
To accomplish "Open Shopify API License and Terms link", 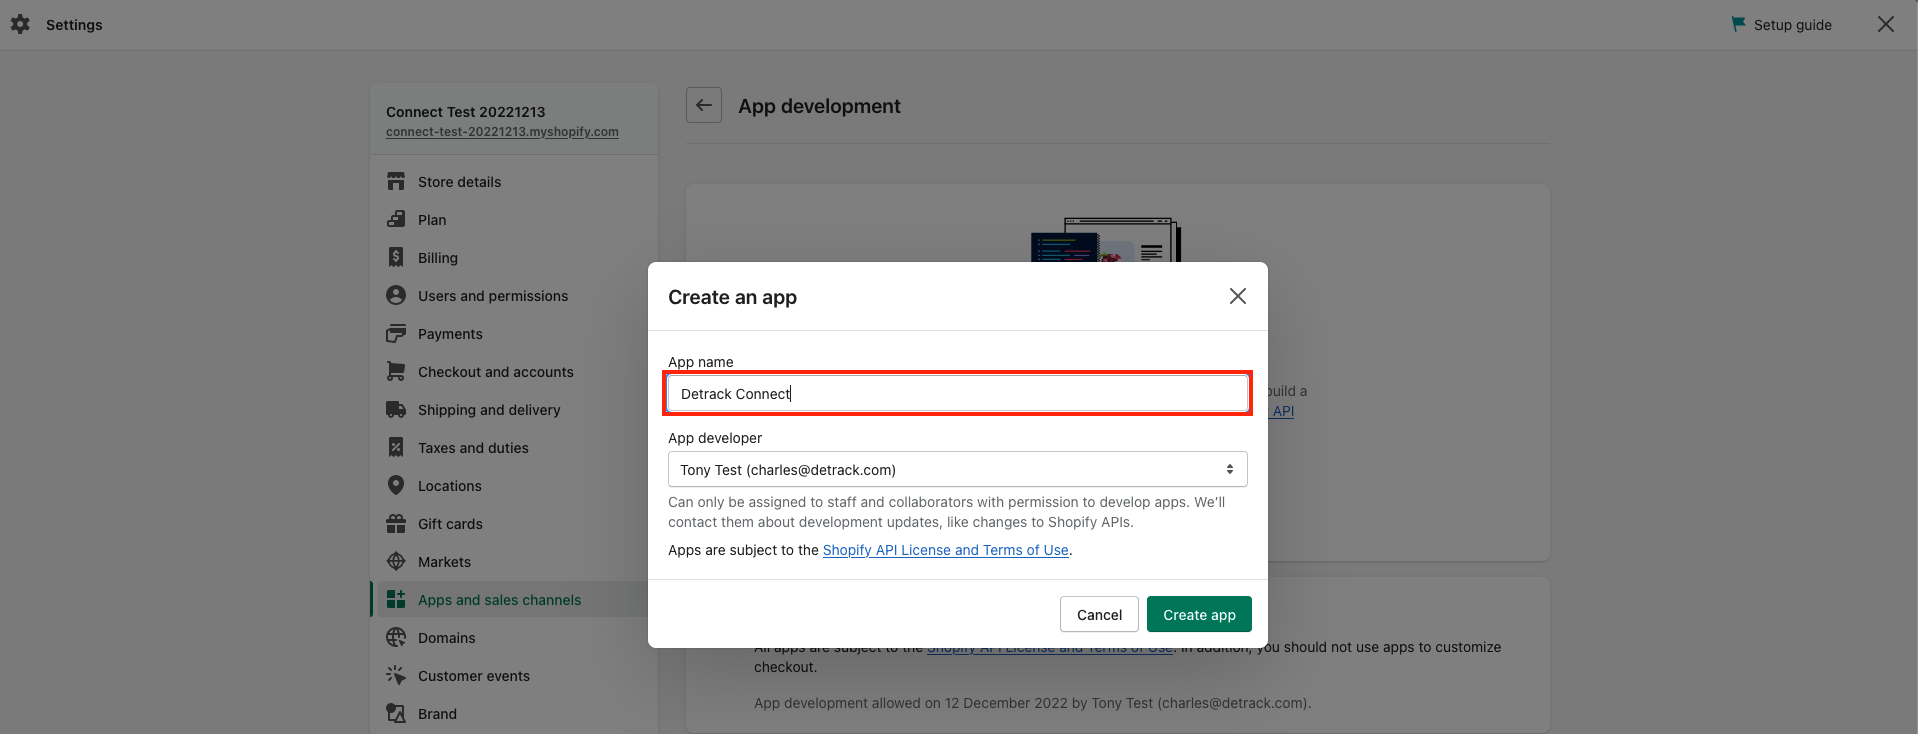I will point(946,550).
